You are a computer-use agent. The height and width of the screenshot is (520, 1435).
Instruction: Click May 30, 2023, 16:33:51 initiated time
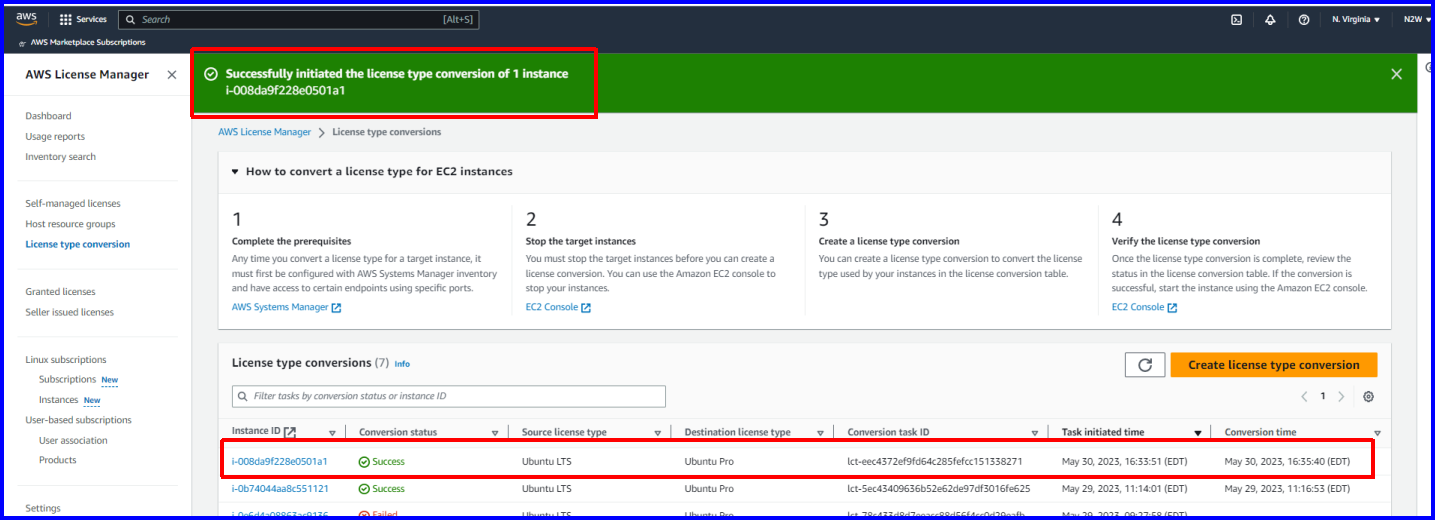(1124, 462)
